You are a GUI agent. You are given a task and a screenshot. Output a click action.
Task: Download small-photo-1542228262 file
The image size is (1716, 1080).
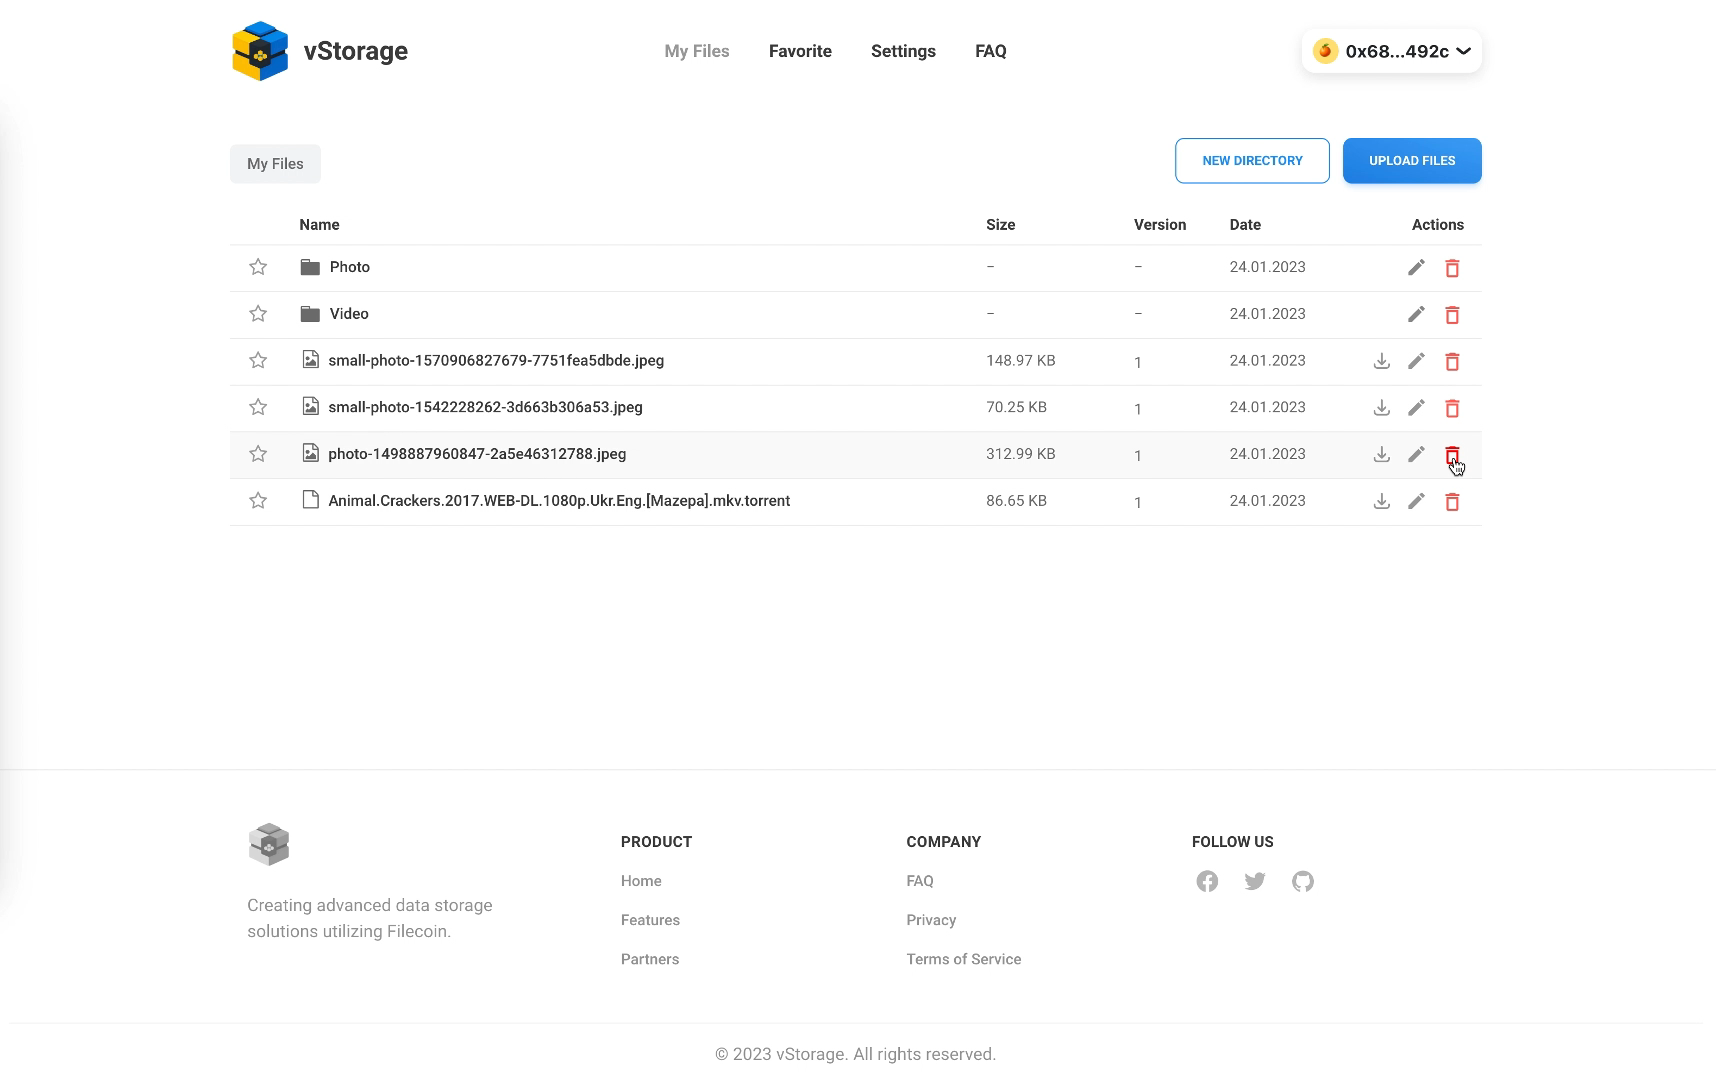[x=1381, y=408]
